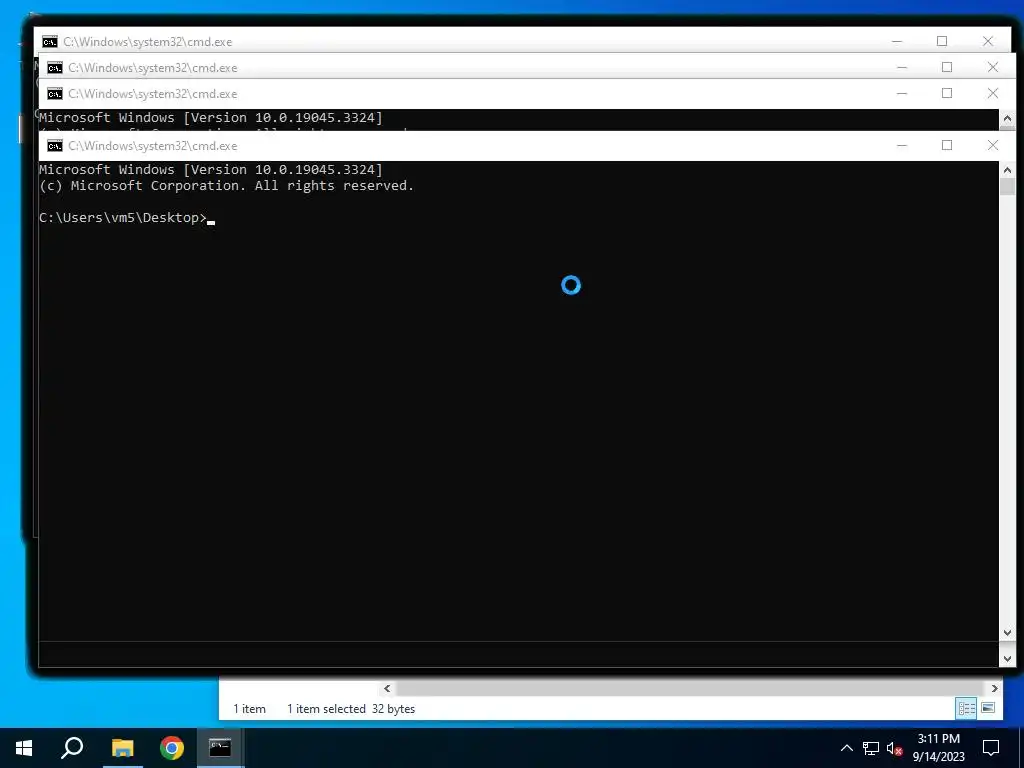Maximize the front cmd.exe window
The width and height of the screenshot is (1024, 768).
tap(947, 146)
